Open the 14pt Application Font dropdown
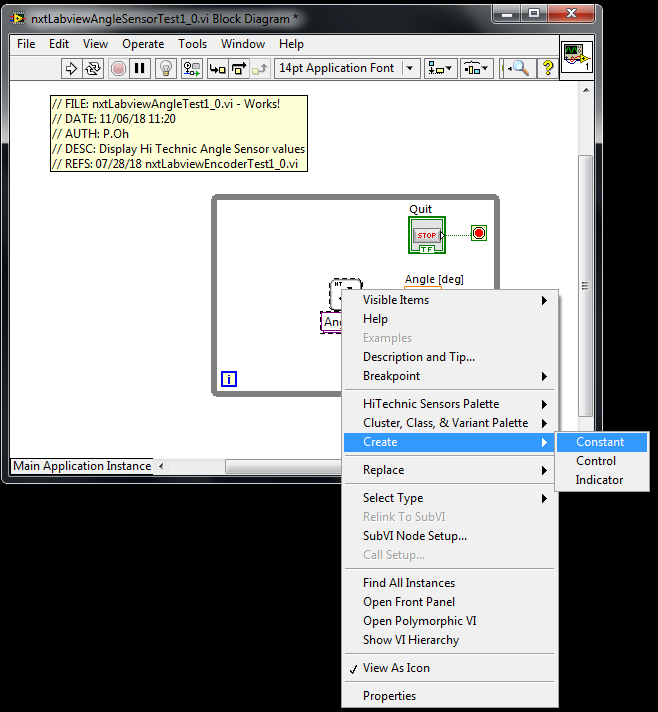This screenshot has width=658, height=712. (x=347, y=69)
